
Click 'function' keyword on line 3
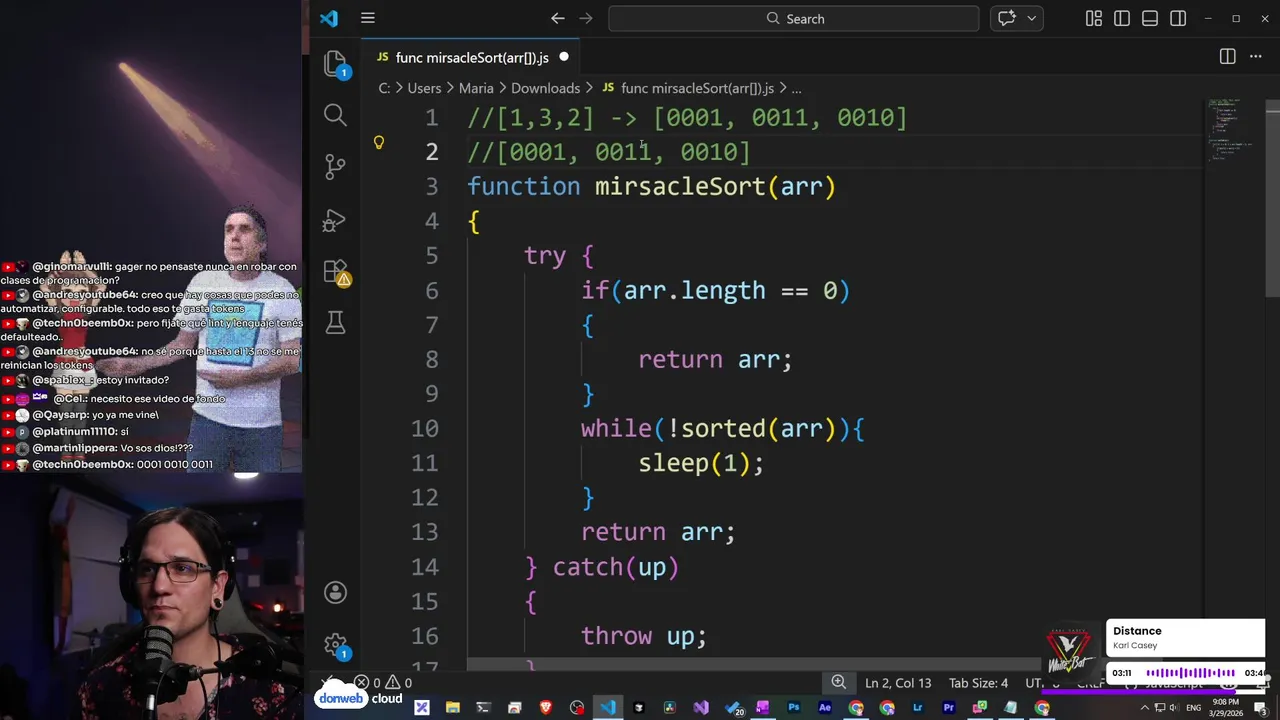pos(524,186)
